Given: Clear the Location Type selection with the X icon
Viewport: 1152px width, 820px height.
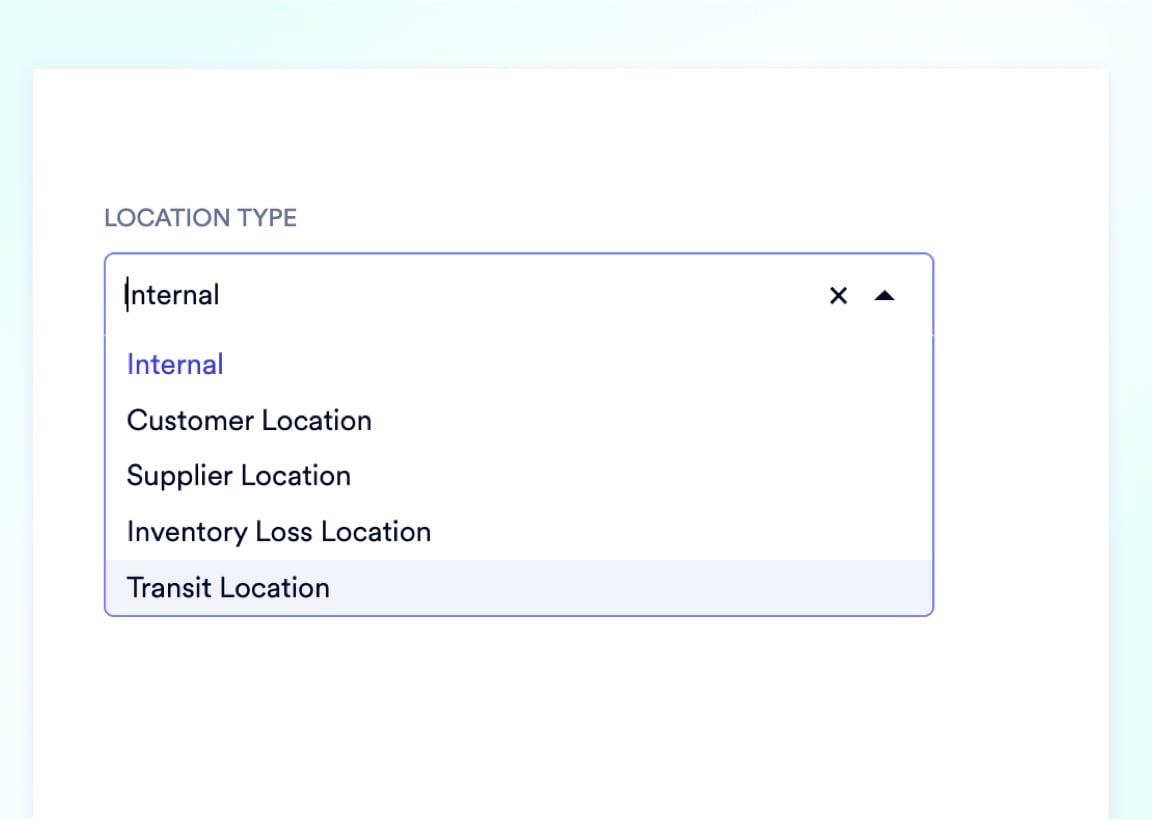Looking at the screenshot, I should [838, 295].
